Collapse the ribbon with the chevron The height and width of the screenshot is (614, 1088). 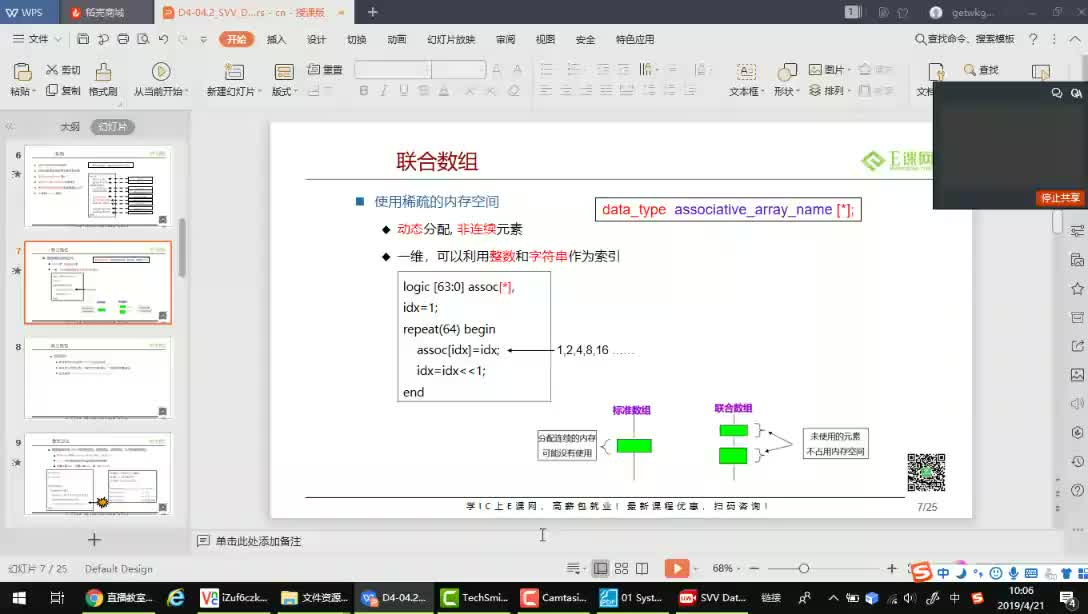[1075, 39]
